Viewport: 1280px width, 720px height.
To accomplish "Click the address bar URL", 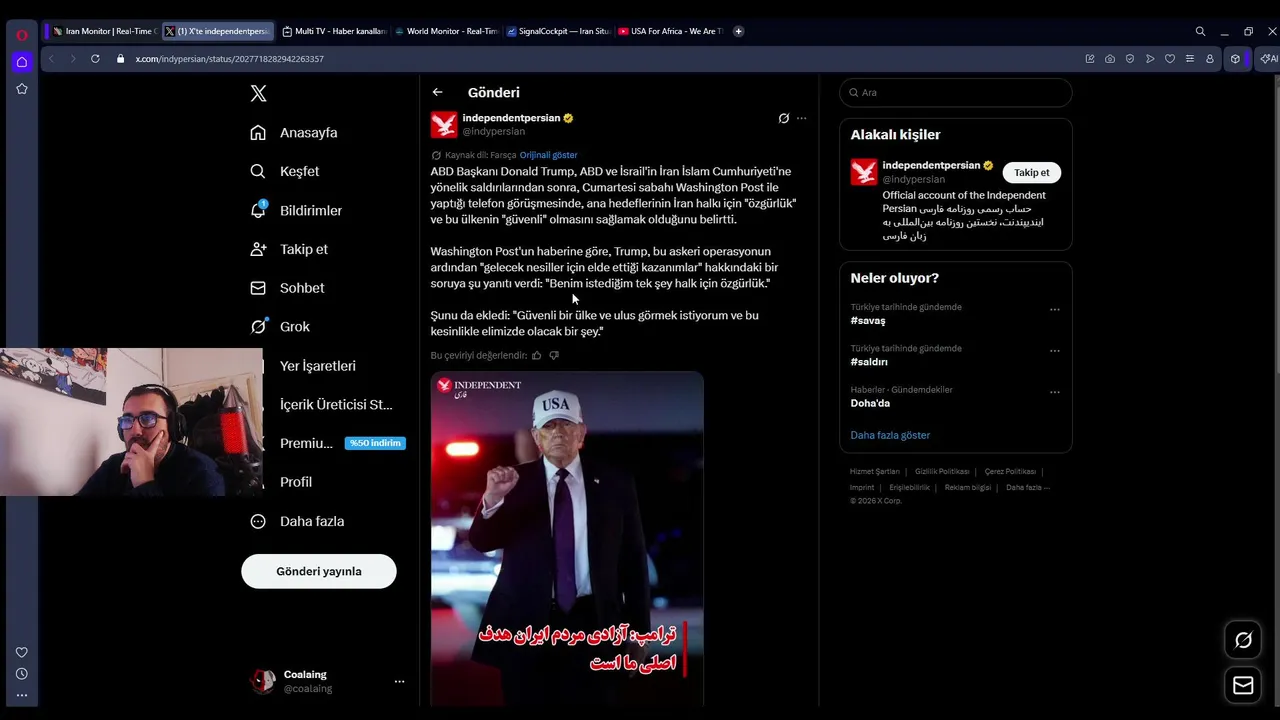I will [230, 59].
